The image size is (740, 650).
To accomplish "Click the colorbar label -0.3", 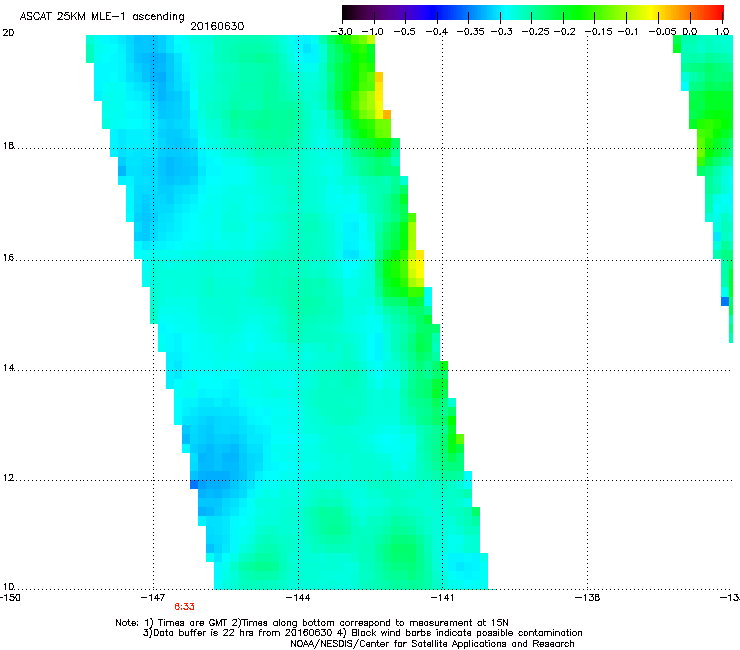I will click(x=502, y=32).
